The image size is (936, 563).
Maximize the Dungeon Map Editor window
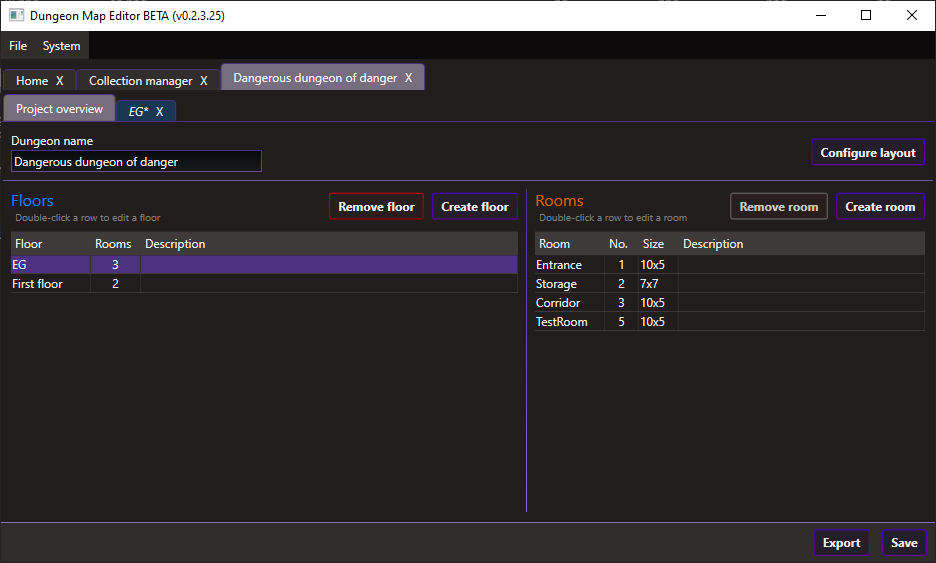click(x=866, y=16)
